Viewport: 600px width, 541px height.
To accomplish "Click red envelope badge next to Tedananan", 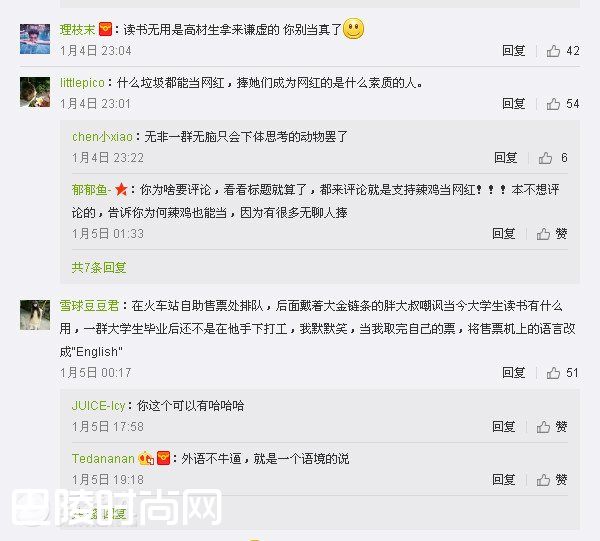I will tap(163, 458).
